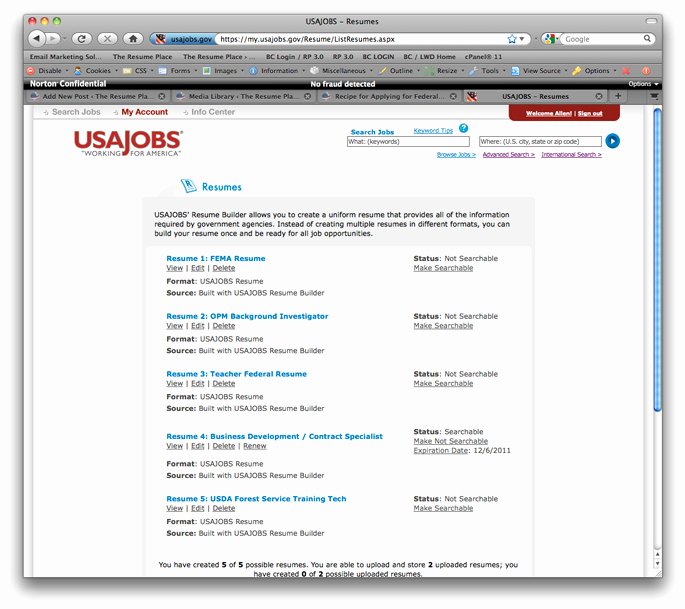Screen dimensions: 685x609
Task: Expand the Miscellaneous menu
Action: point(342,70)
